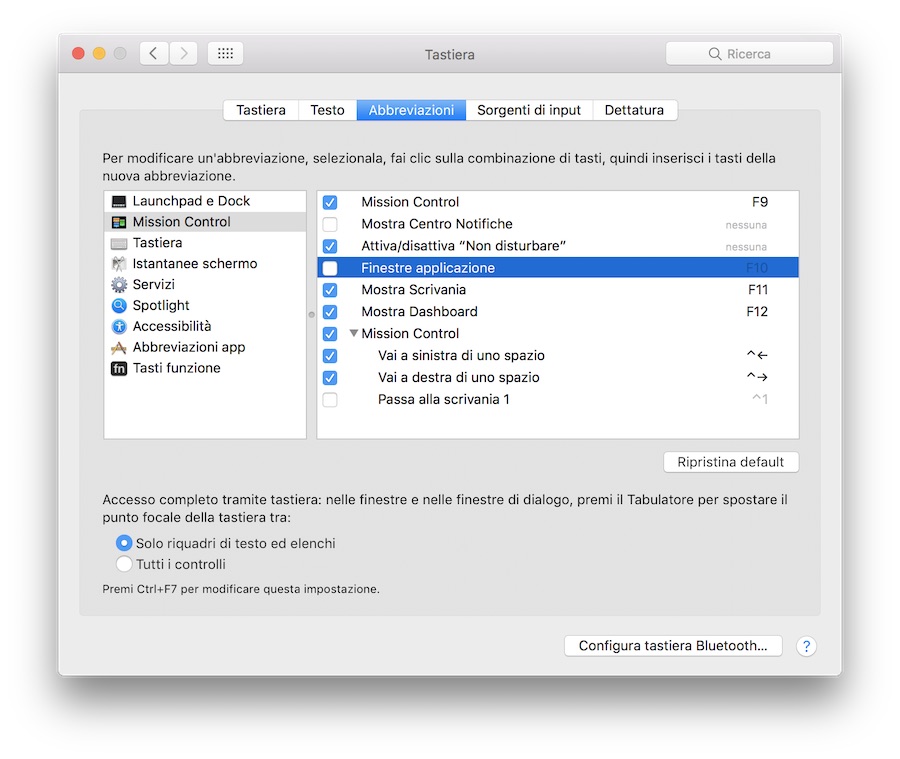Click Configura tastiera Bluetooth button
The height and width of the screenshot is (759, 900).
click(x=673, y=646)
